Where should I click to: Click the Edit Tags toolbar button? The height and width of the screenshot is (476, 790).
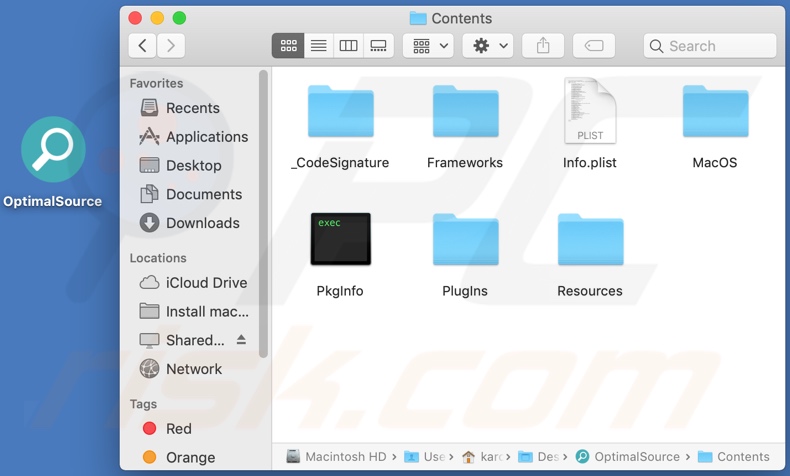coord(593,46)
